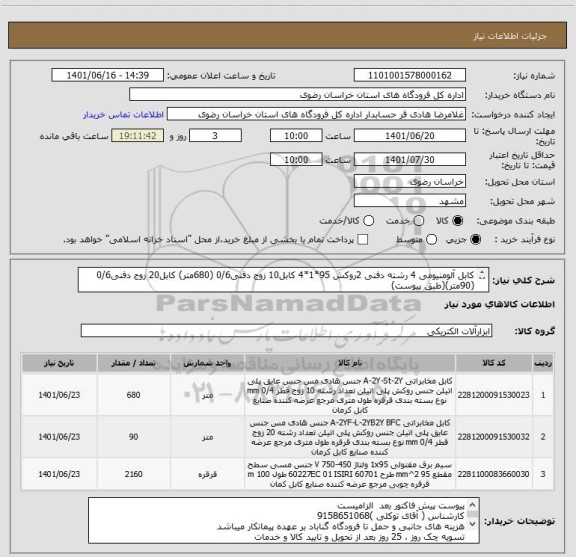Image resolution: width=576 pixels, height=557 pixels.
Task: Select the کالا/خدمت radio button
Action: point(368,221)
